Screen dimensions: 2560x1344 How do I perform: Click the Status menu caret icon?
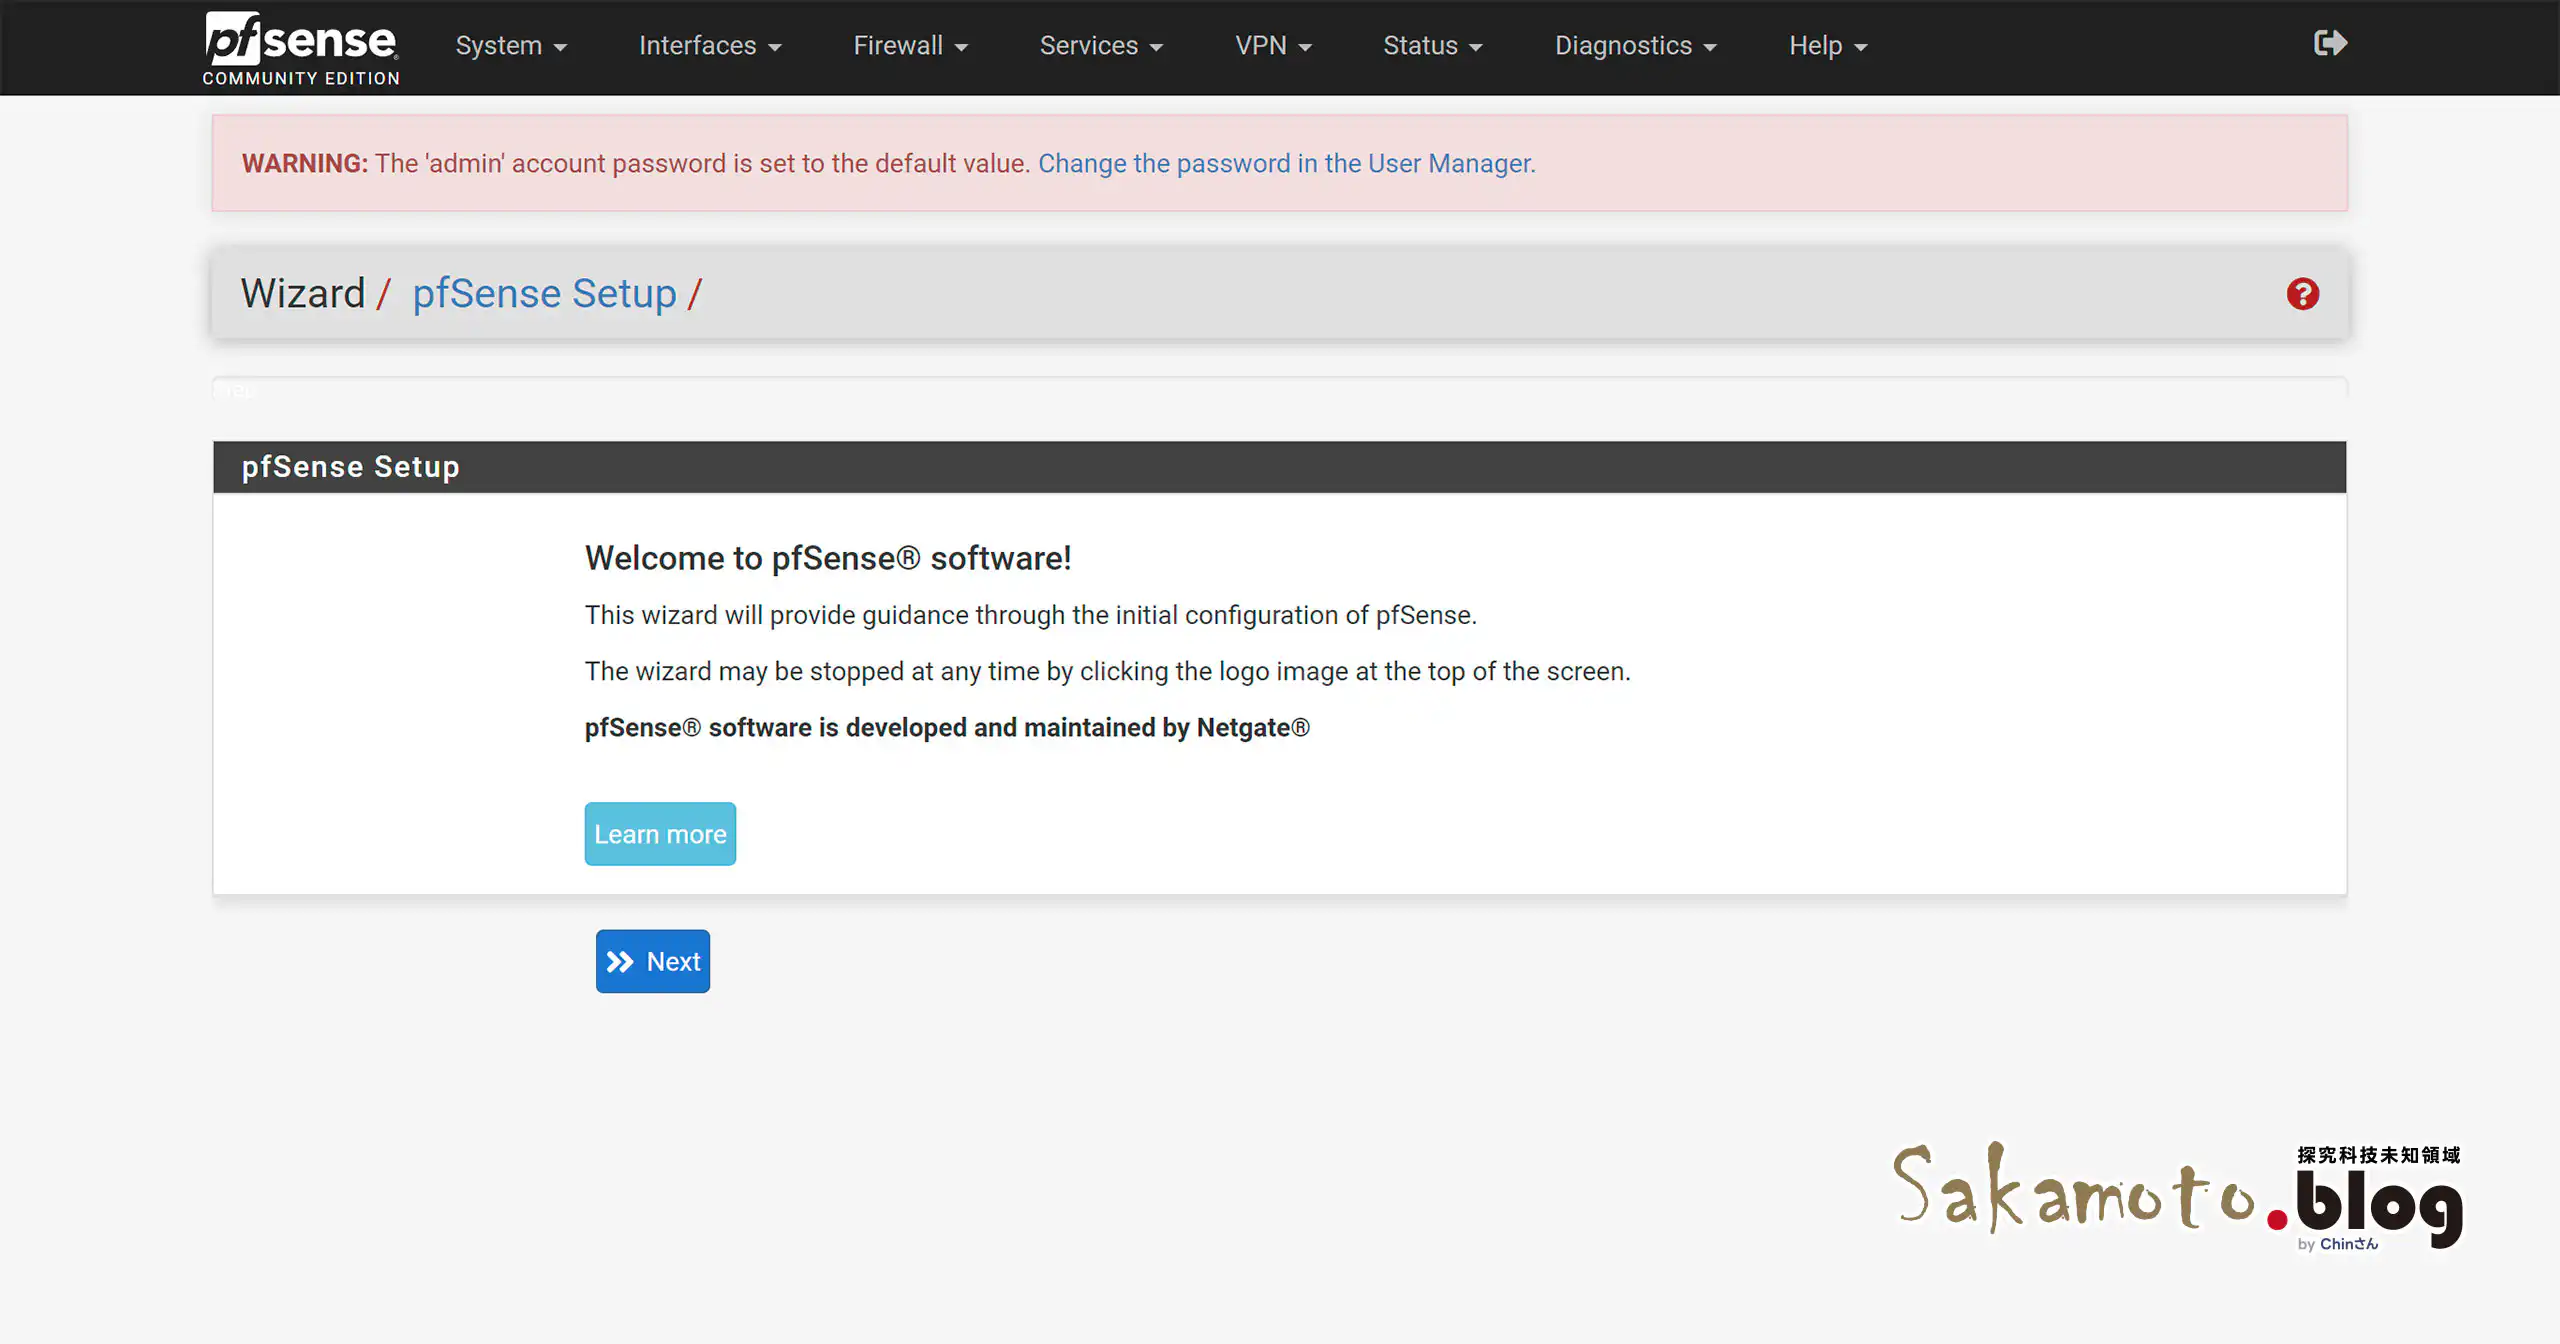click(x=1478, y=46)
